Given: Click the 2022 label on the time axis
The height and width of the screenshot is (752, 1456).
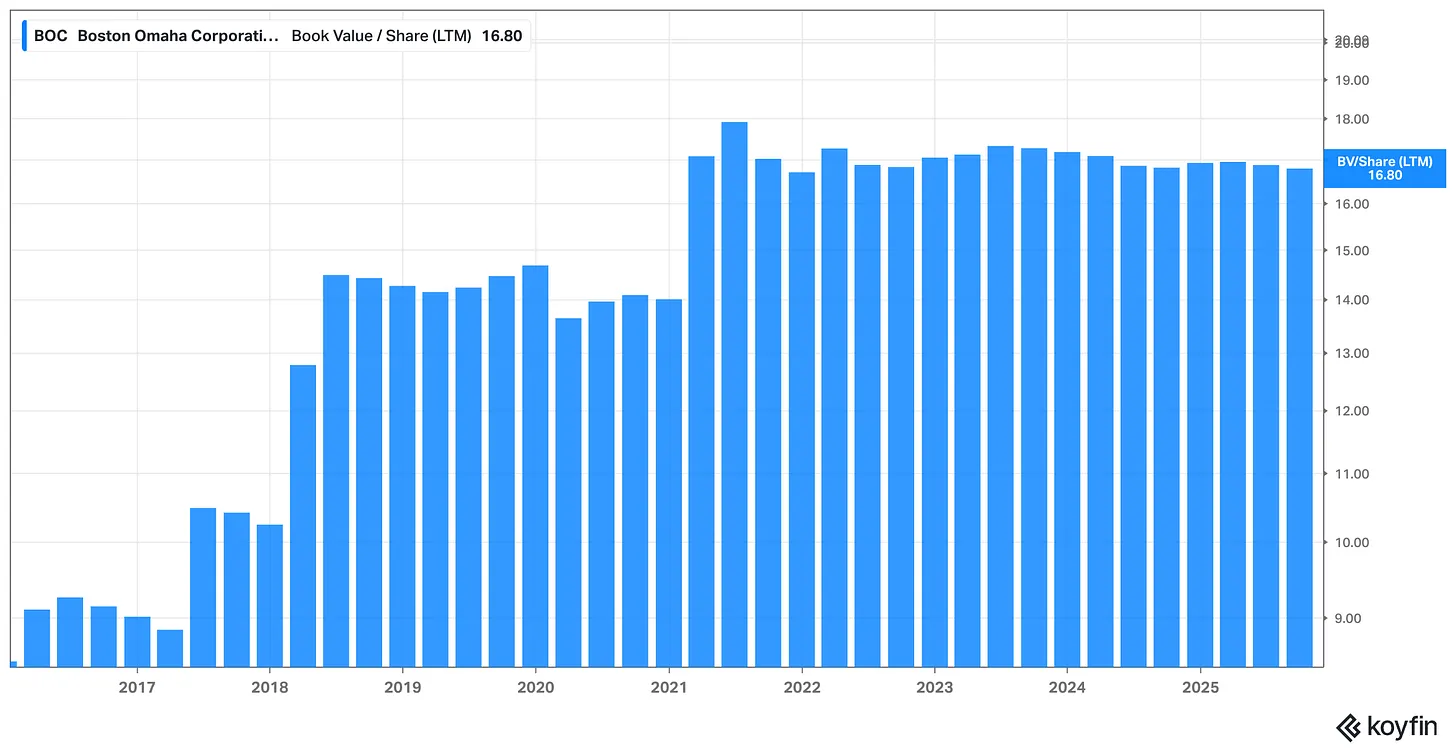Looking at the screenshot, I should tap(801, 688).
